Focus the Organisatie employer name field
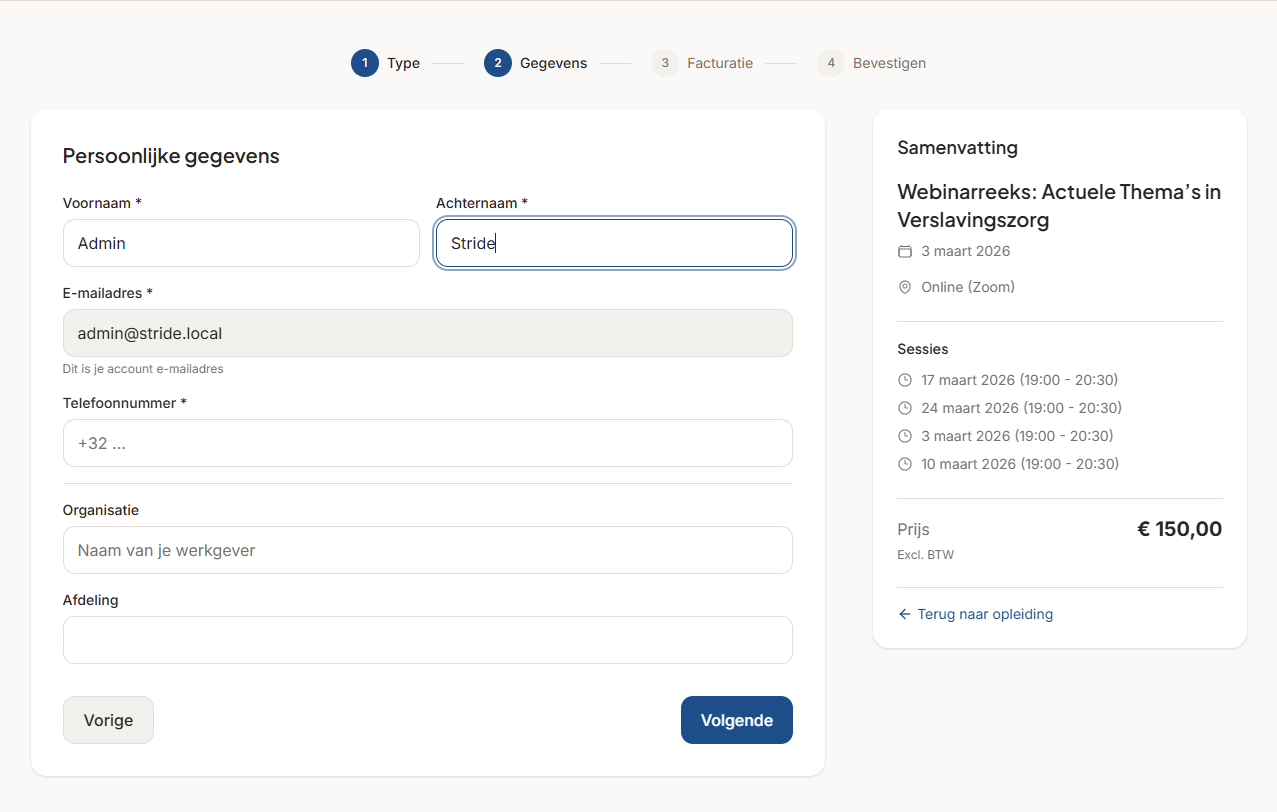Image resolution: width=1277 pixels, height=812 pixels. pos(427,550)
